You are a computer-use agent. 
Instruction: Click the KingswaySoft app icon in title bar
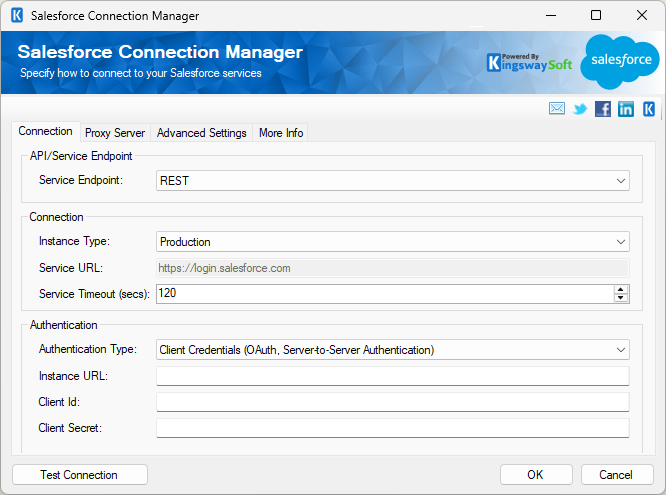tap(17, 16)
